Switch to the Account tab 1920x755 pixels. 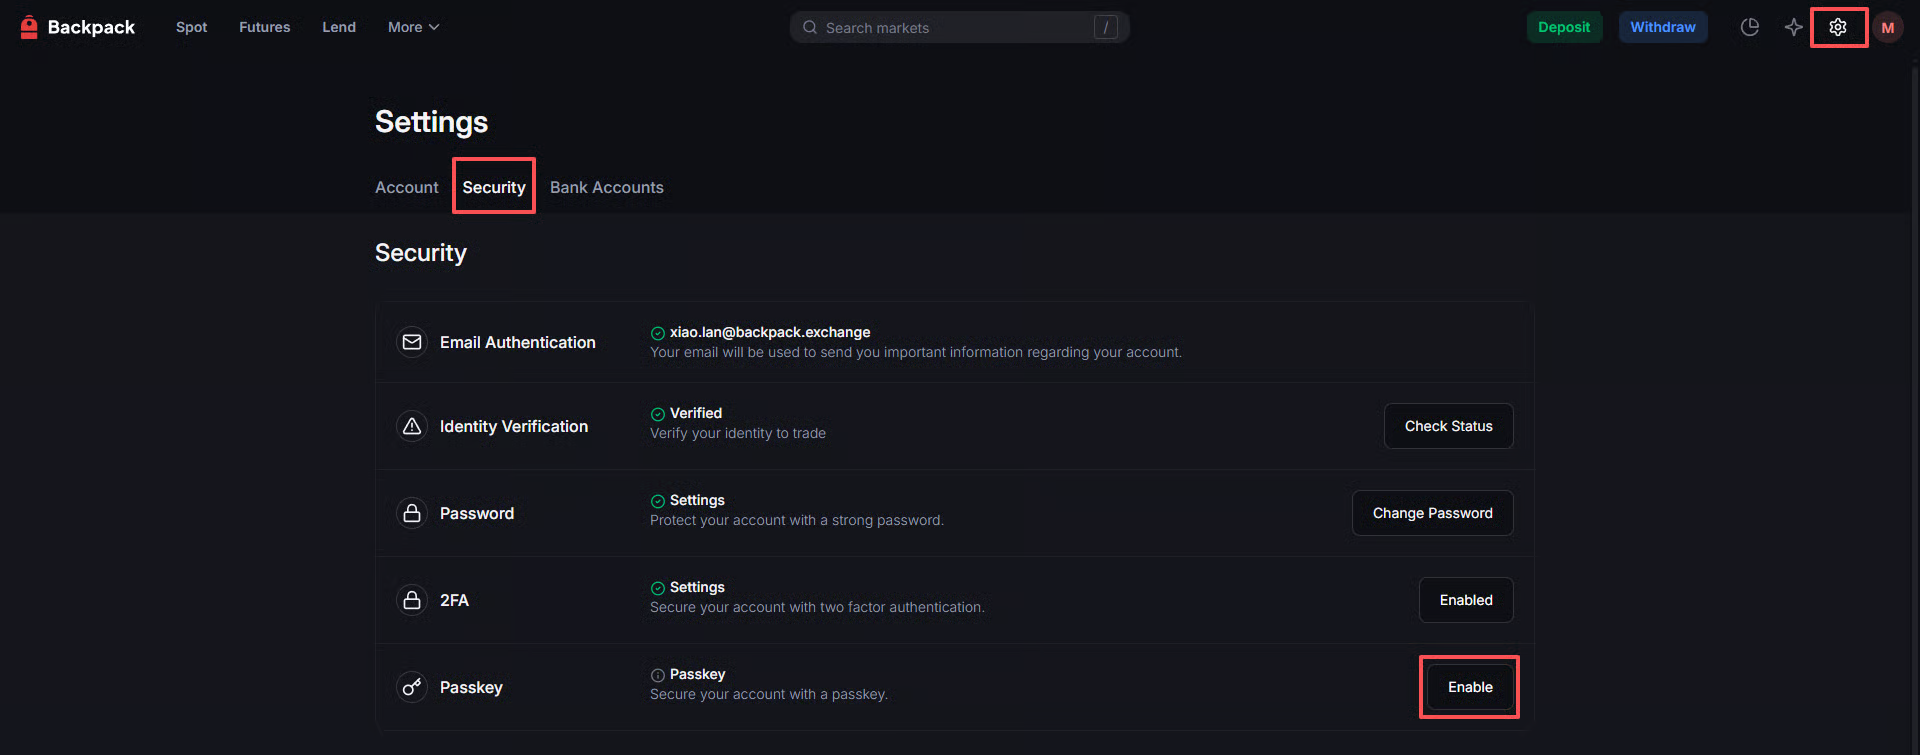(x=406, y=187)
